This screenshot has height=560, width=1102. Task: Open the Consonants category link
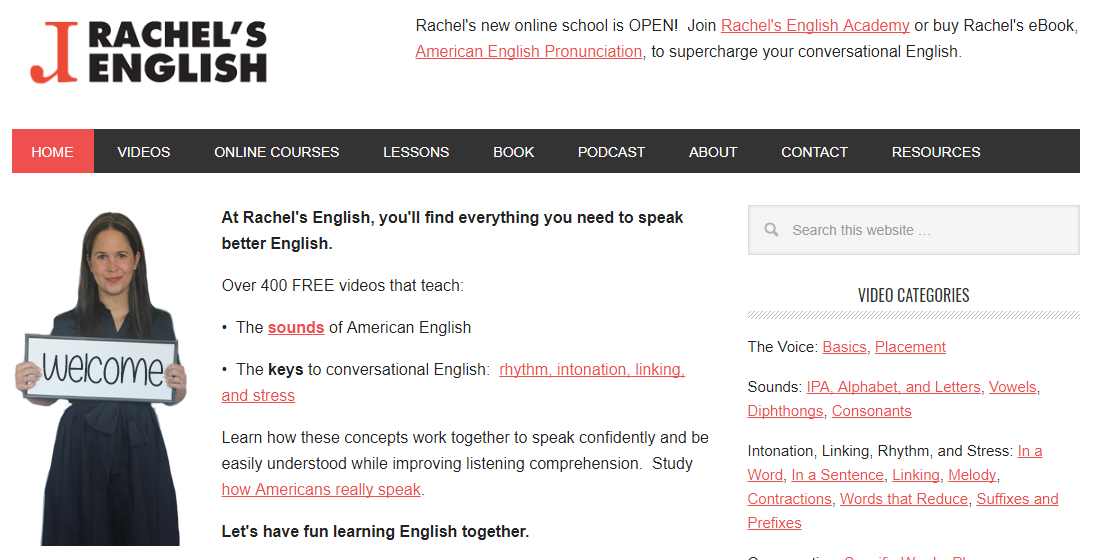[x=871, y=411]
